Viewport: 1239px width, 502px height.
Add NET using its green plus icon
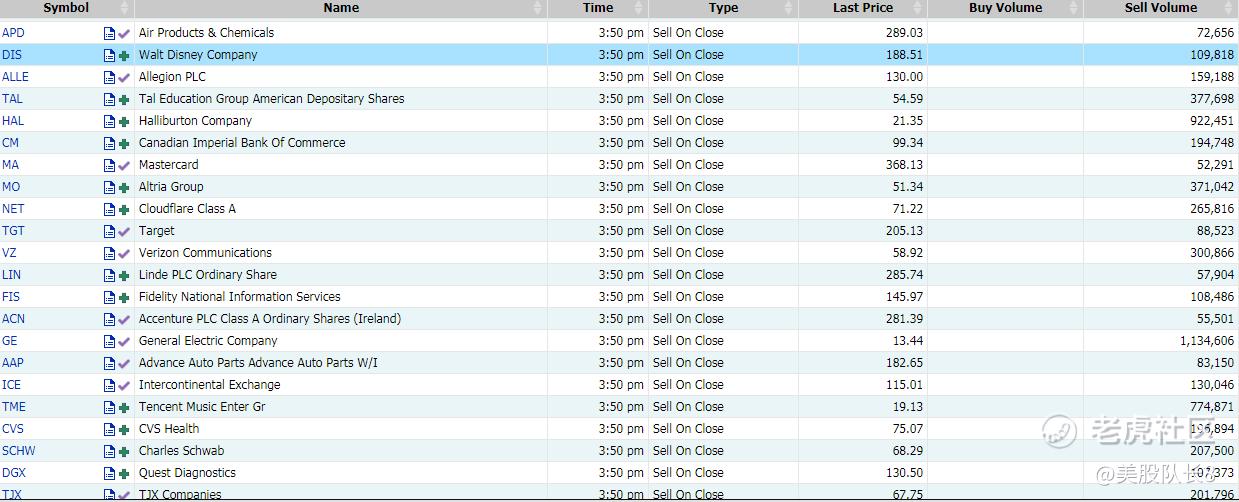point(124,210)
